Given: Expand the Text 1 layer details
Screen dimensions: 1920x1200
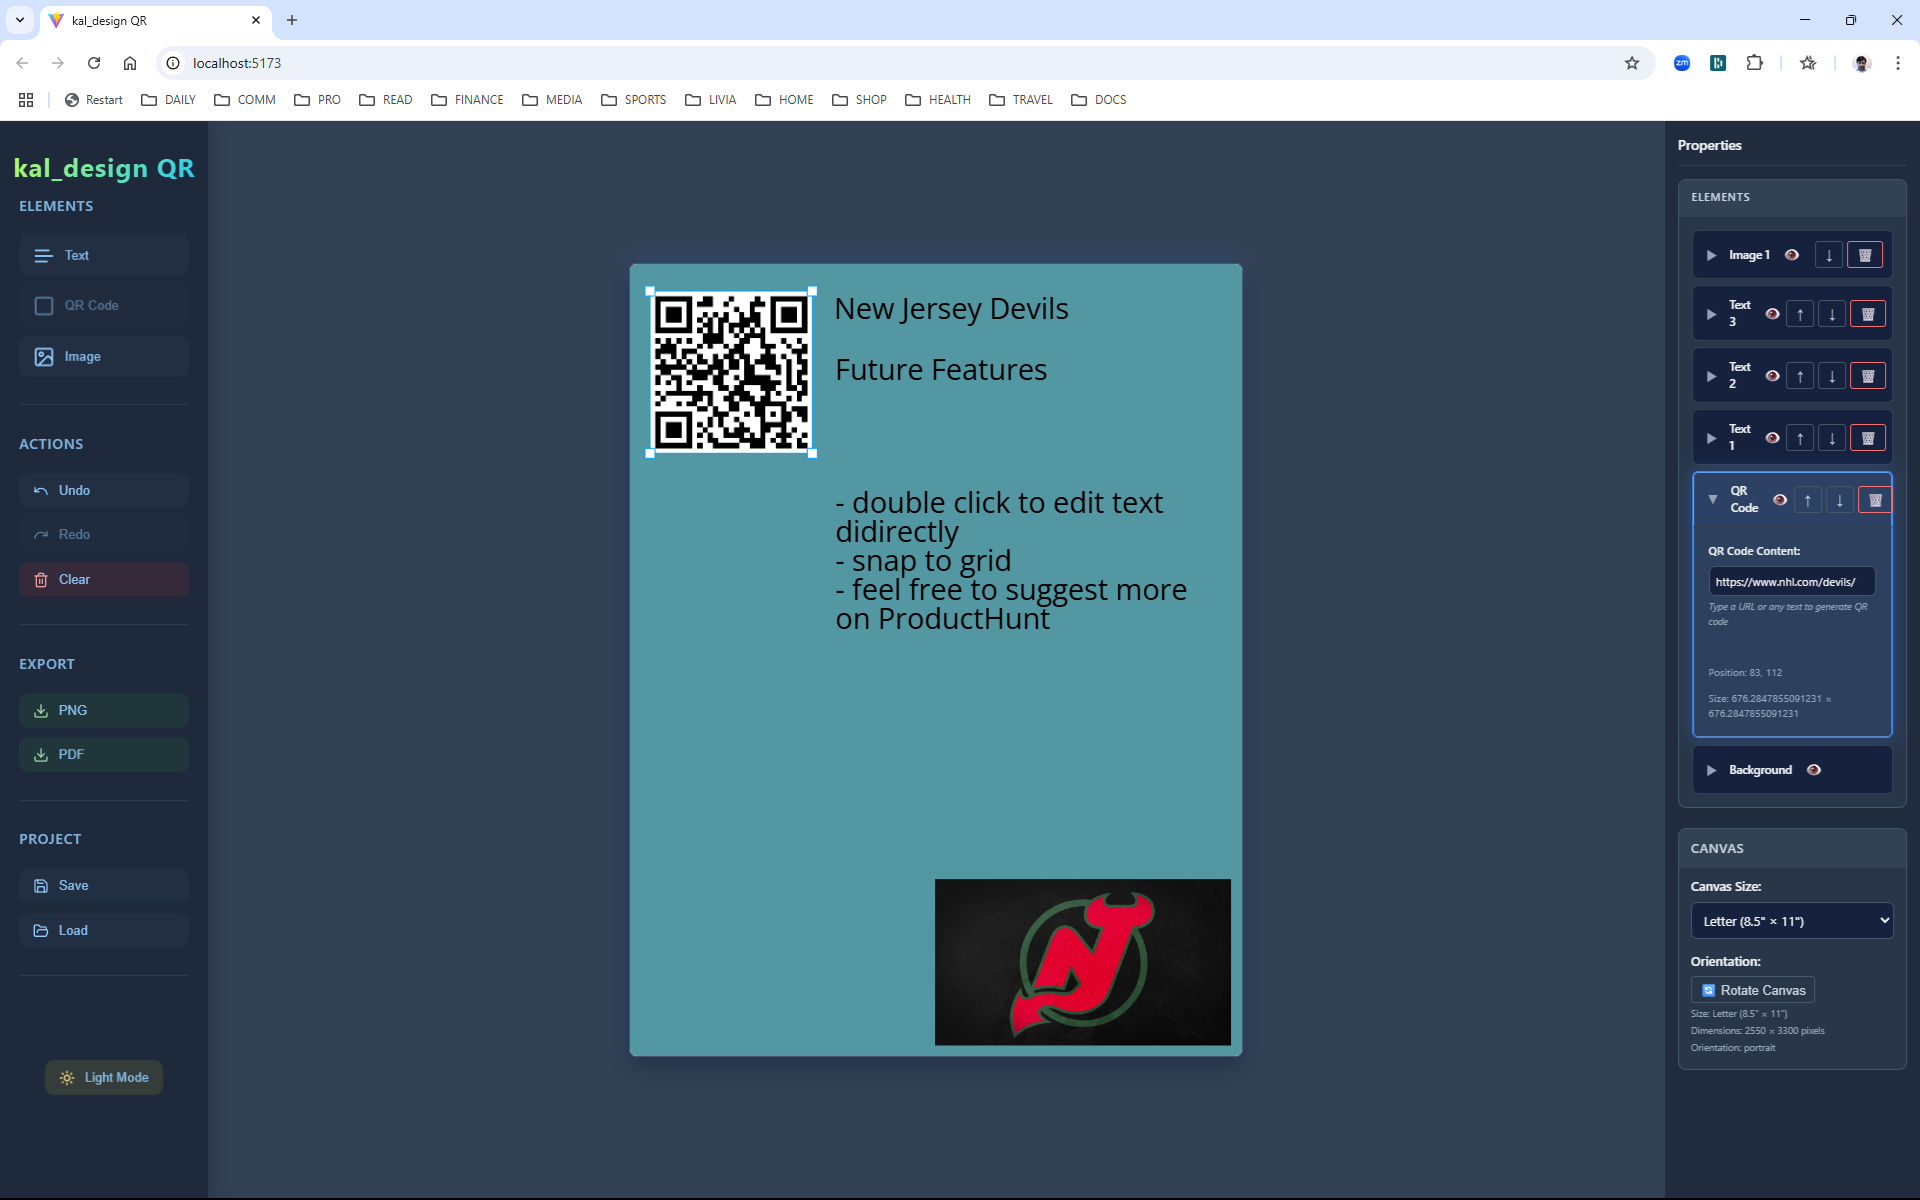Looking at the screenshot, I should (x=1711, y=438).
